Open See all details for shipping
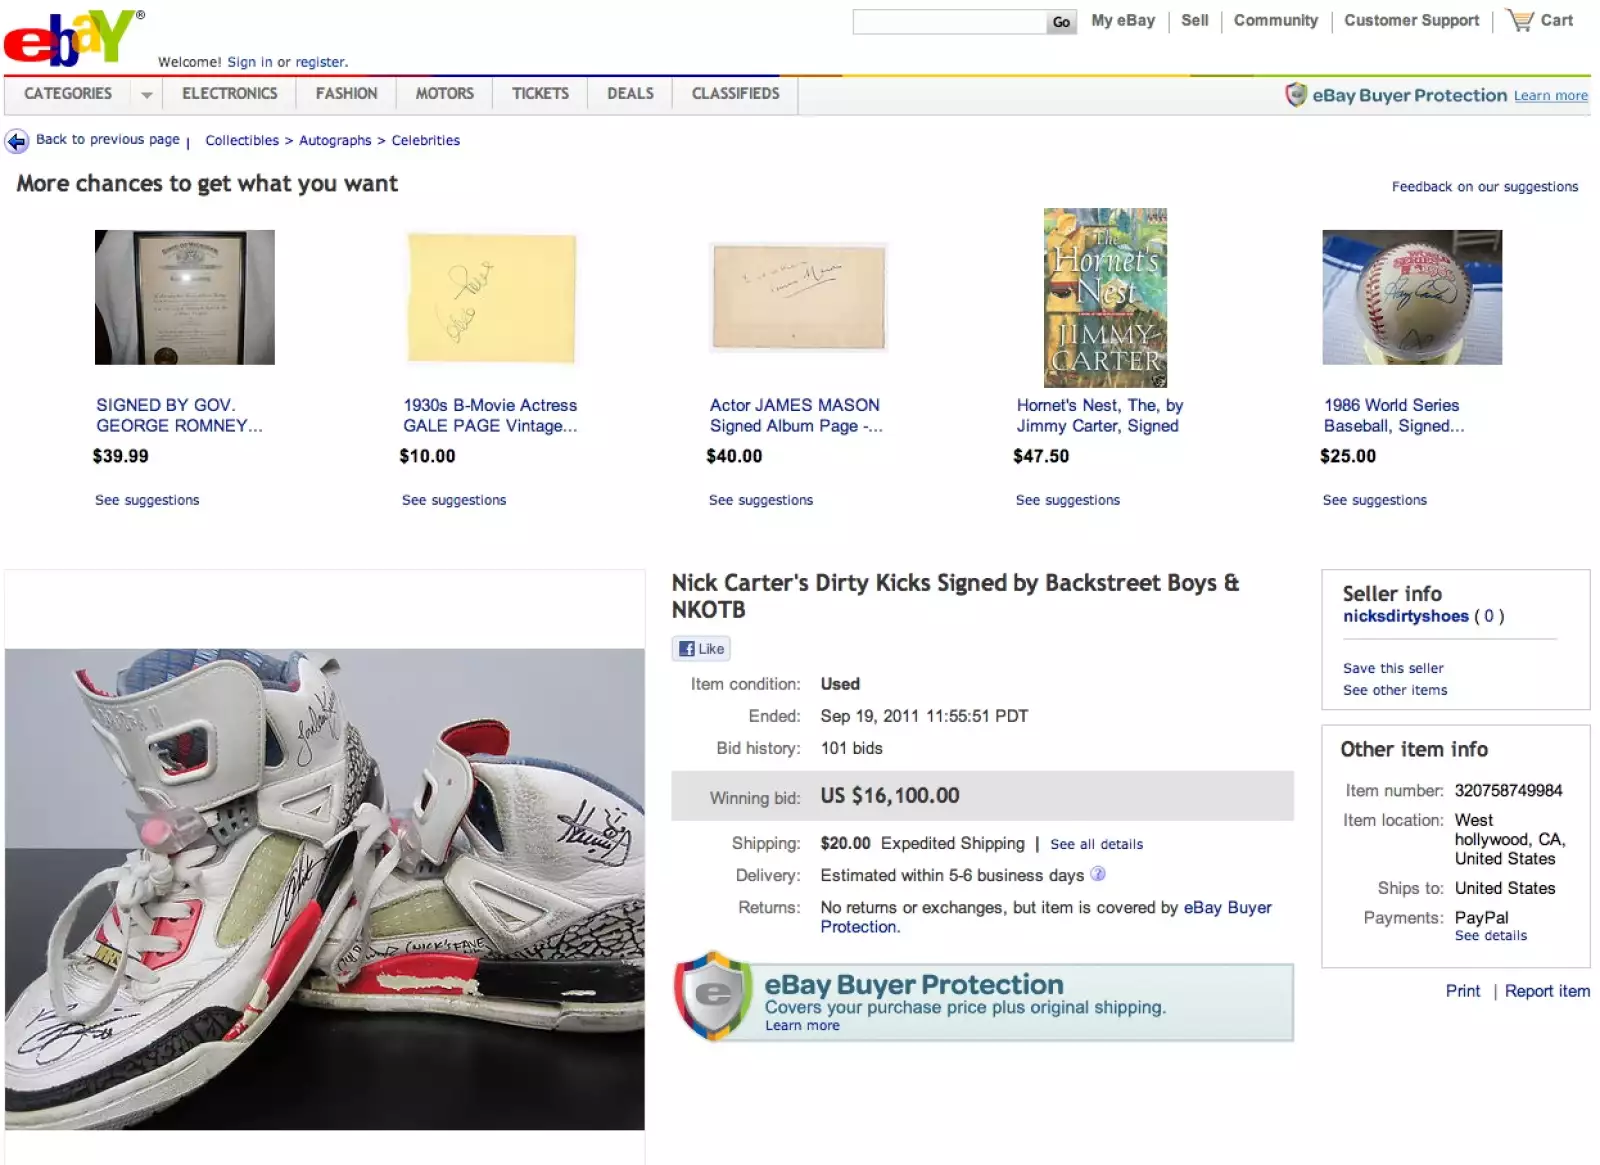1600x1165 pixels. pos(1095,843)
